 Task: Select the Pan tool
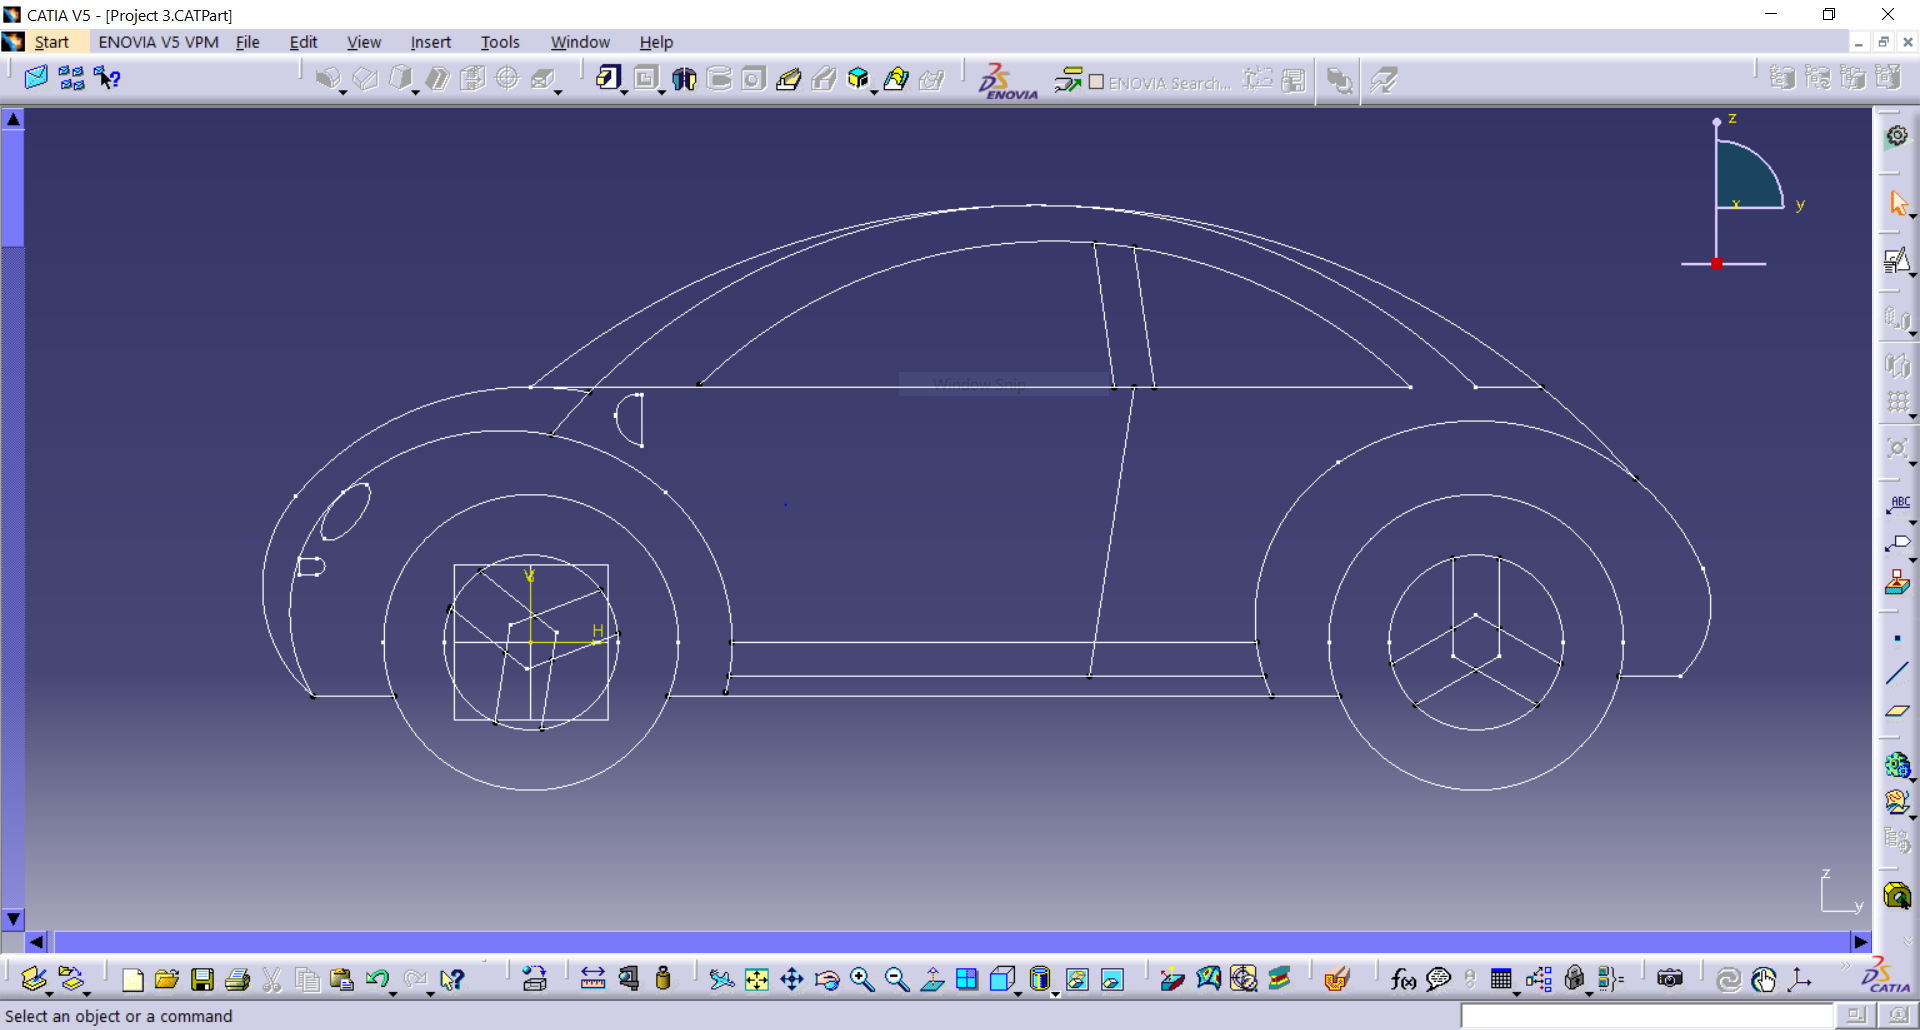tap(792, 979)
